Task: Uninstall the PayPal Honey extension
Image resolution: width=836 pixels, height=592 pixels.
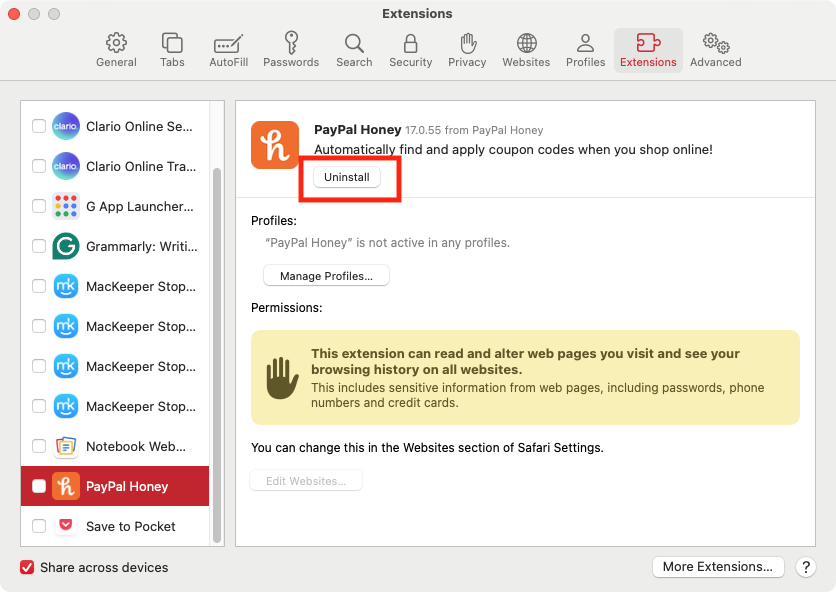Action: coord(347,176)
